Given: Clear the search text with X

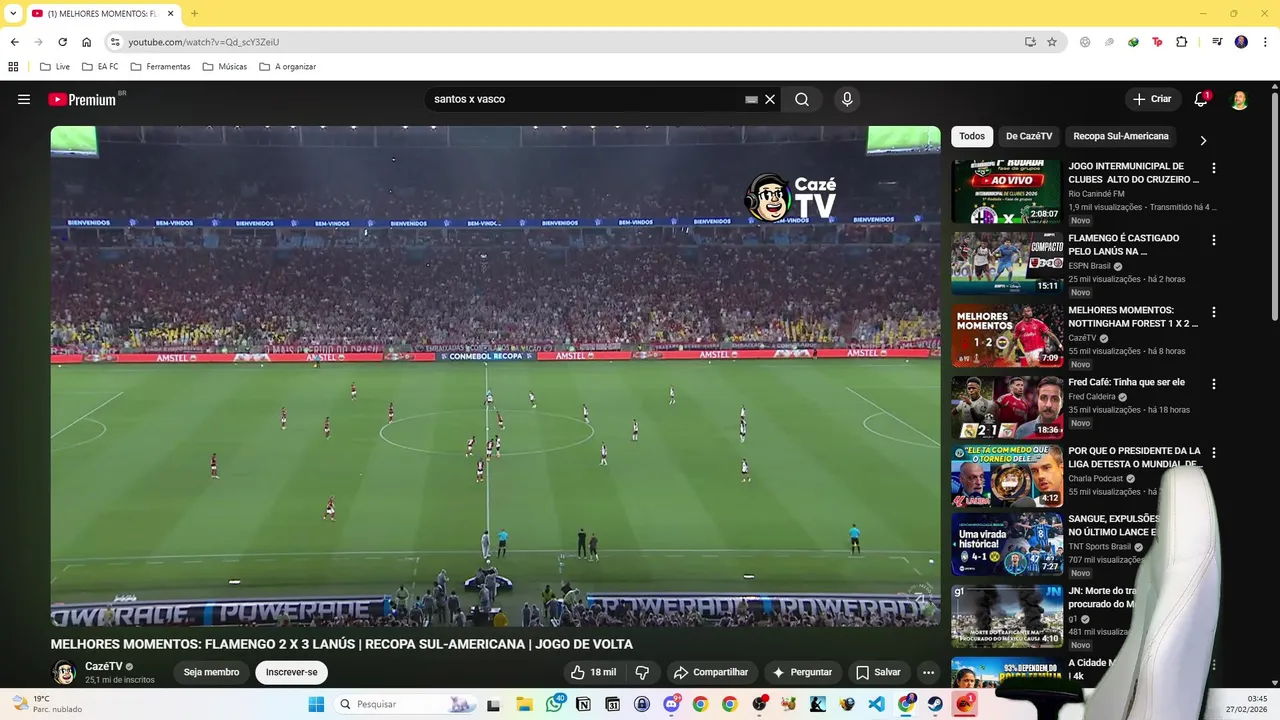Looking at the screenshot, I should point(770,99).
